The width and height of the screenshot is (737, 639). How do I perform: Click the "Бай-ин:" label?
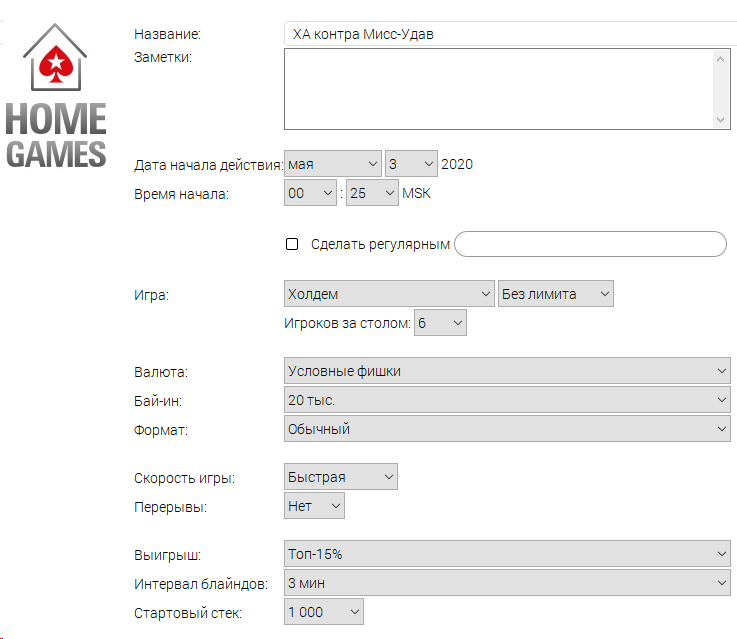158,401
